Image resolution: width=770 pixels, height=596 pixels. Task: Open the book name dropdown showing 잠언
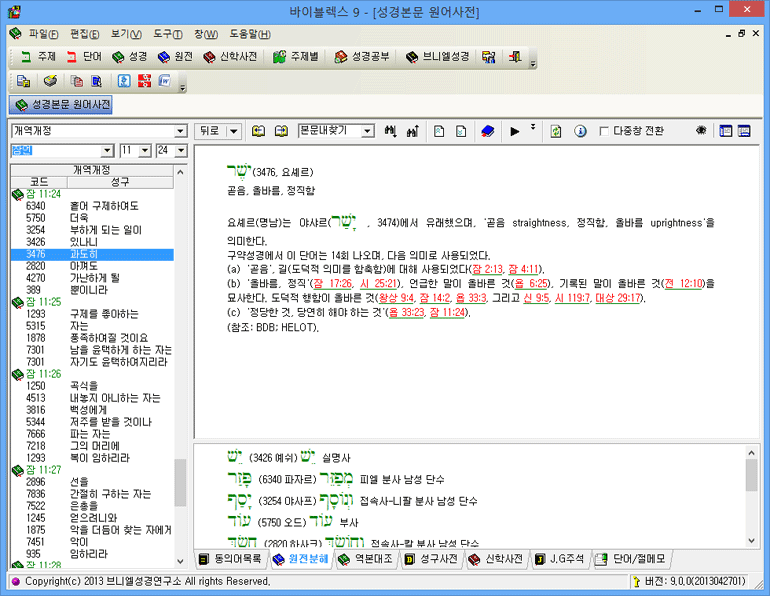(x=108, y=151)
